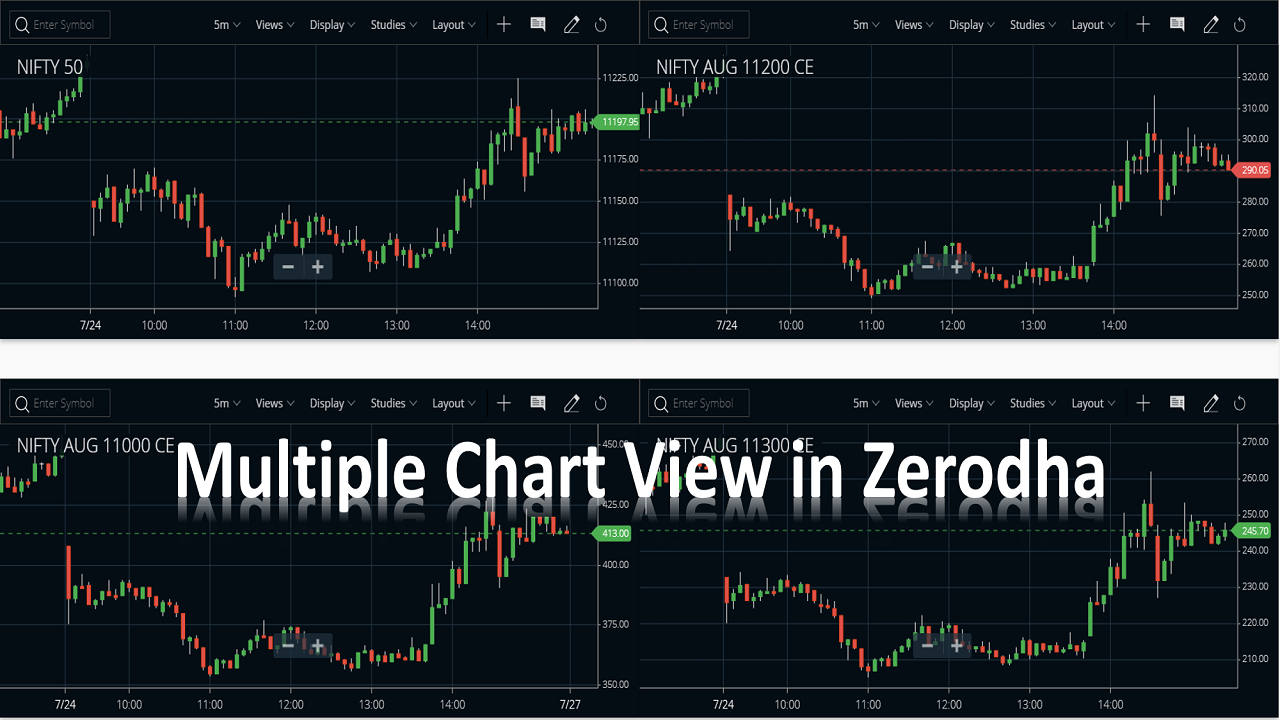Click plus icon in NIFTY AUG 11300 CE toolbar
This screenshot has height=720, width=1280.
coord(1143,403)
